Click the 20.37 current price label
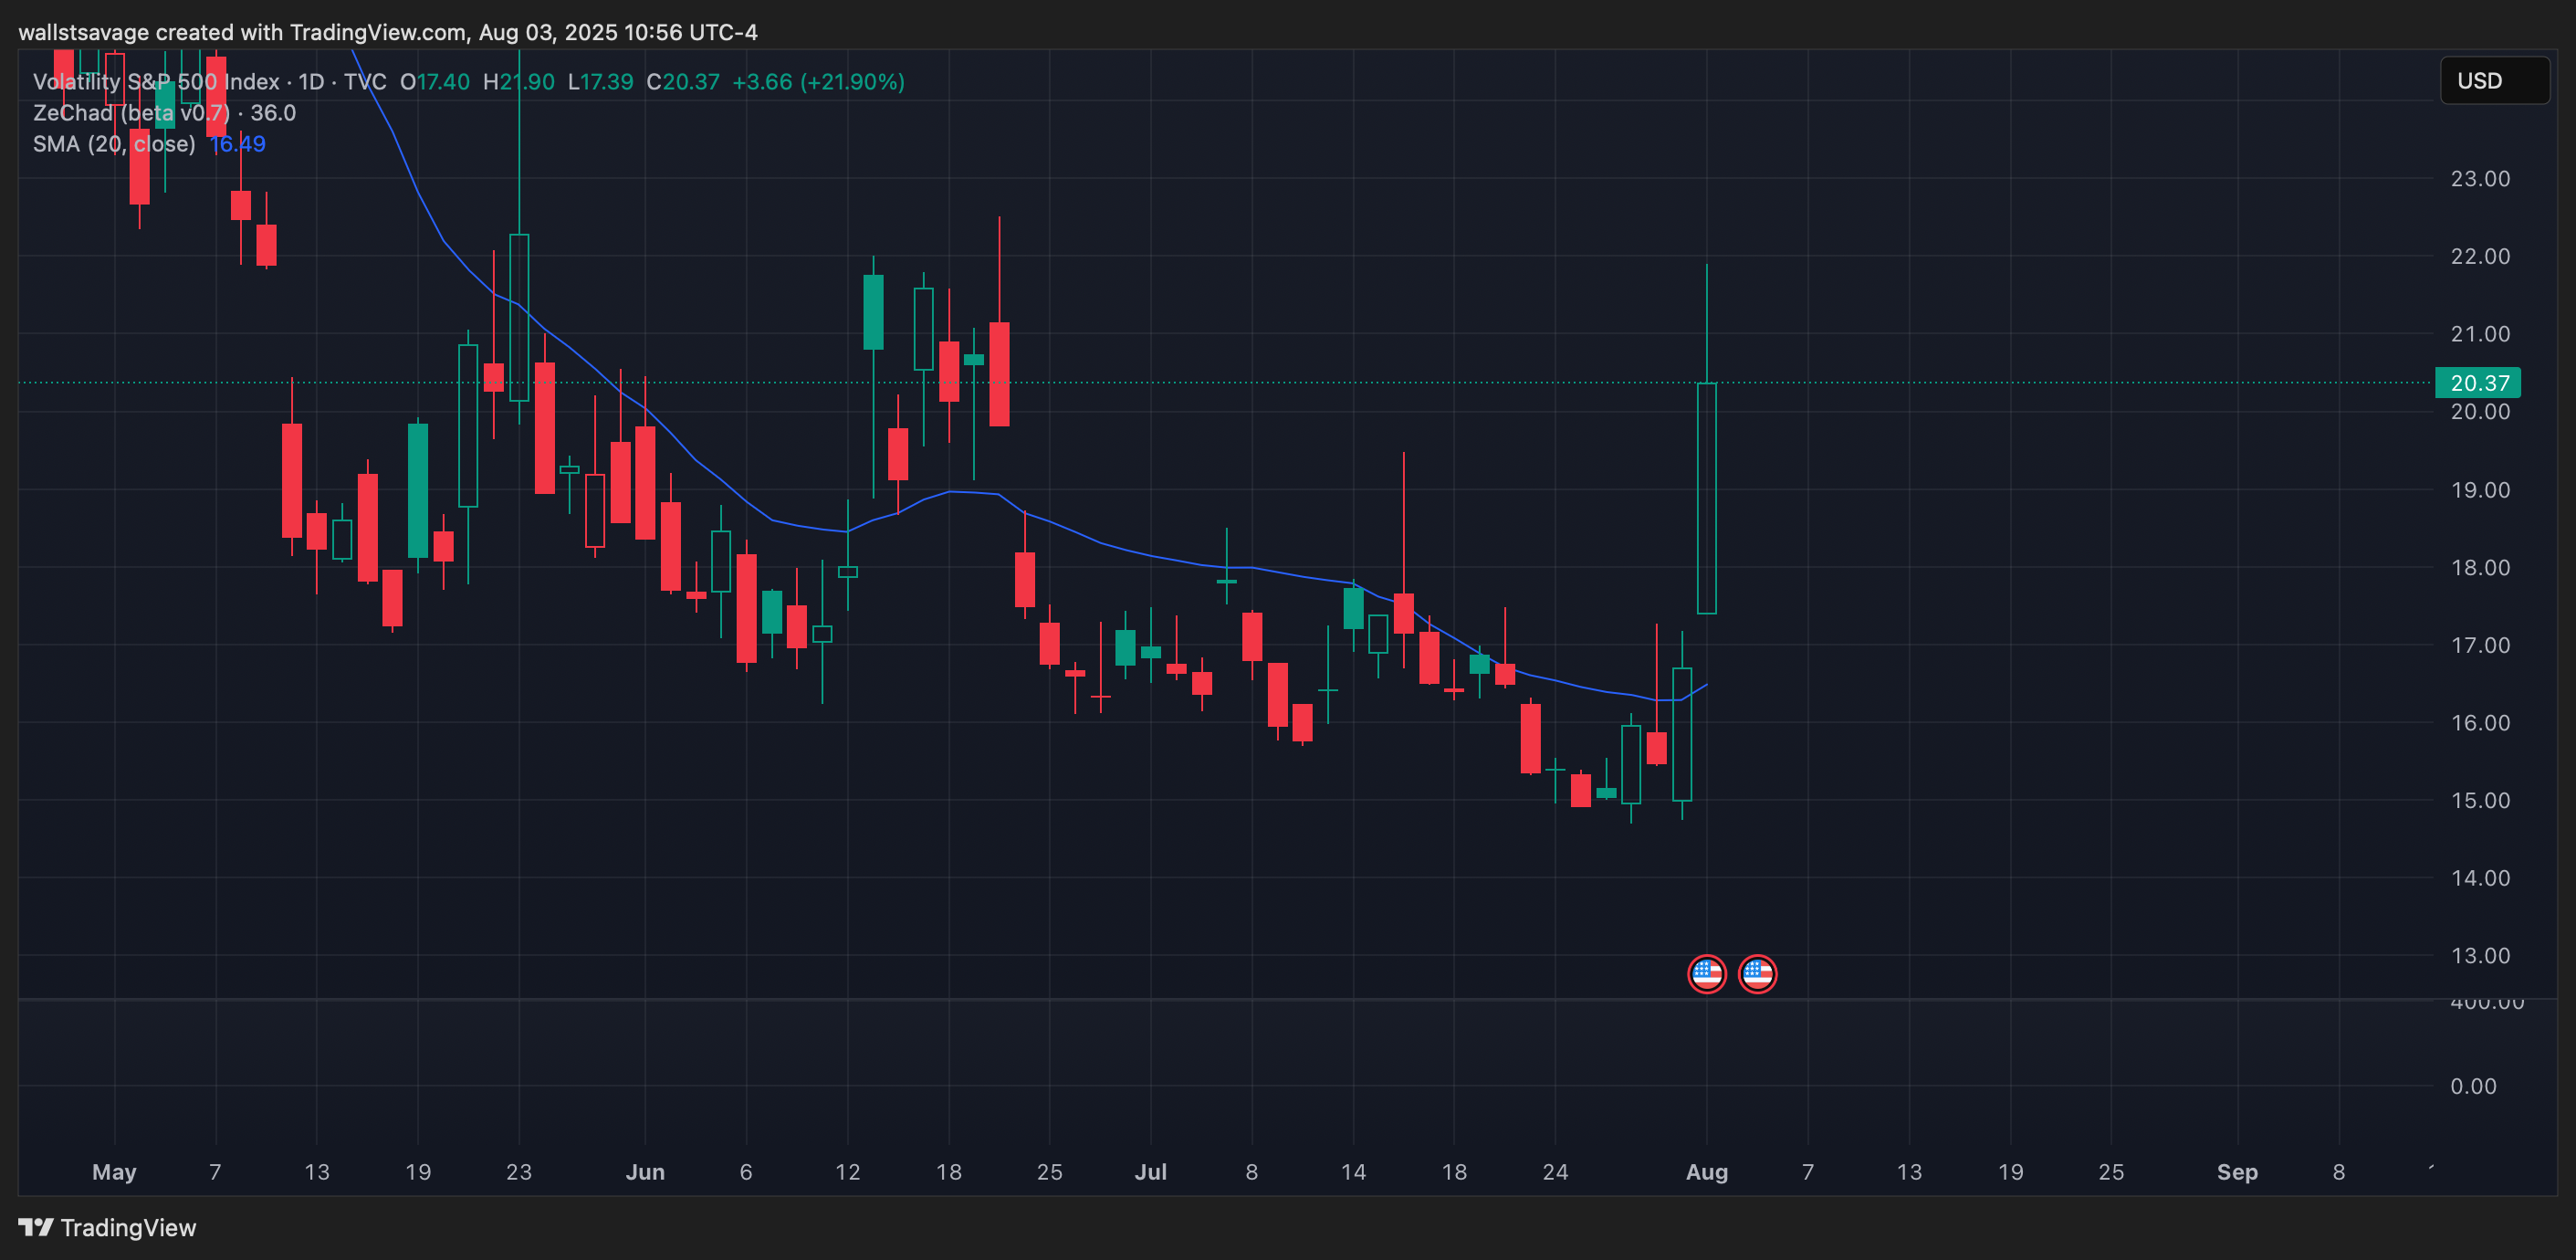 [x=2478, y=383]
